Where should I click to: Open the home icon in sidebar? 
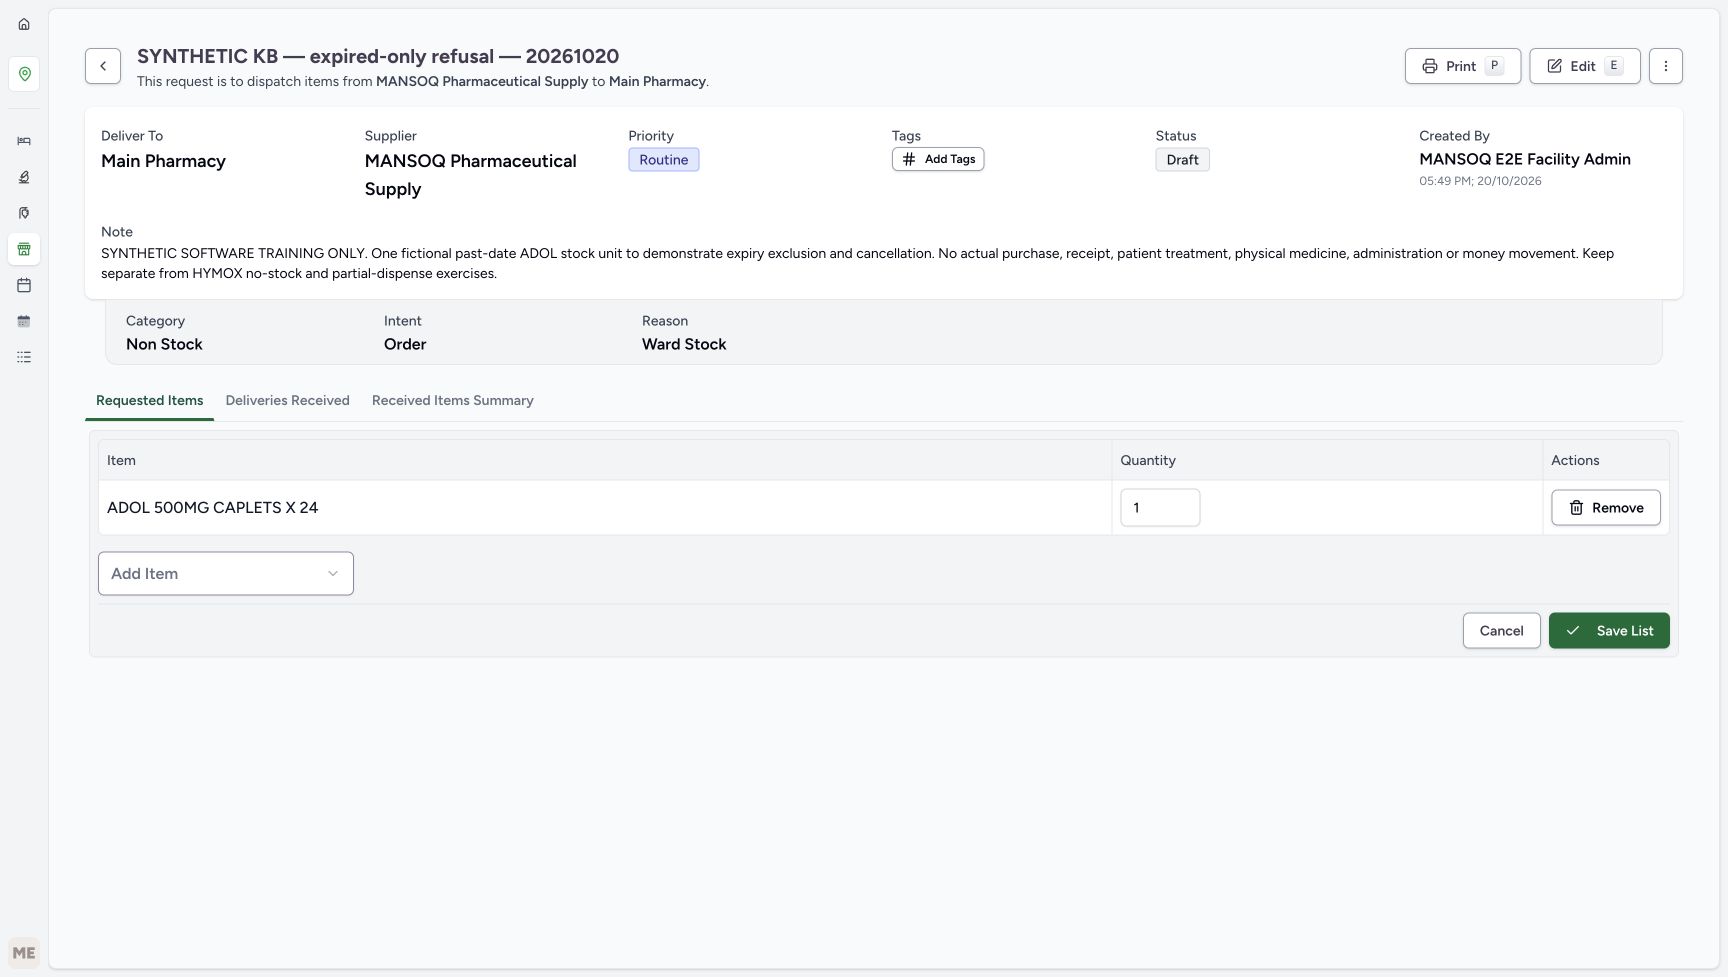click(24, 24)
